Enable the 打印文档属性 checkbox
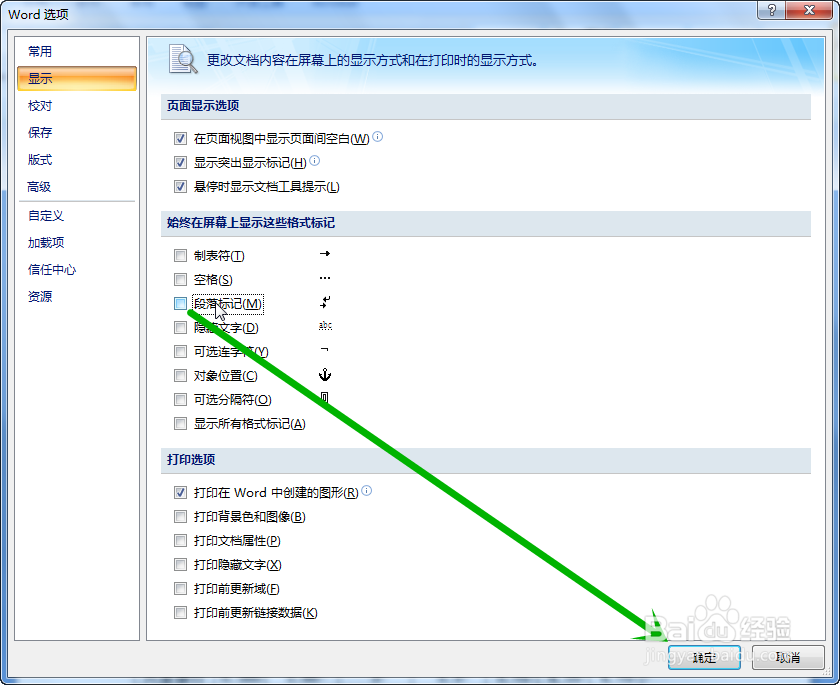 pos(180,541)
